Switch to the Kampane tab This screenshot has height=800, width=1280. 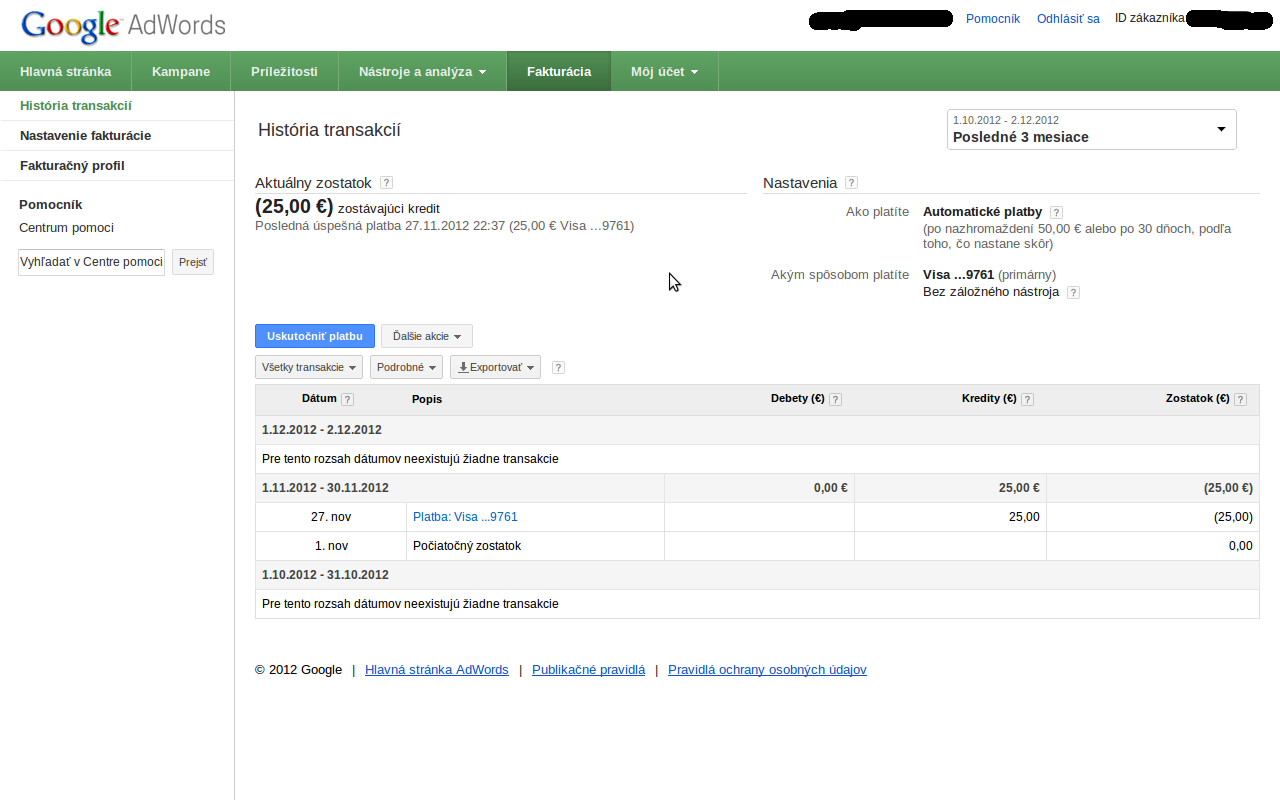click(x=181, y=72)
